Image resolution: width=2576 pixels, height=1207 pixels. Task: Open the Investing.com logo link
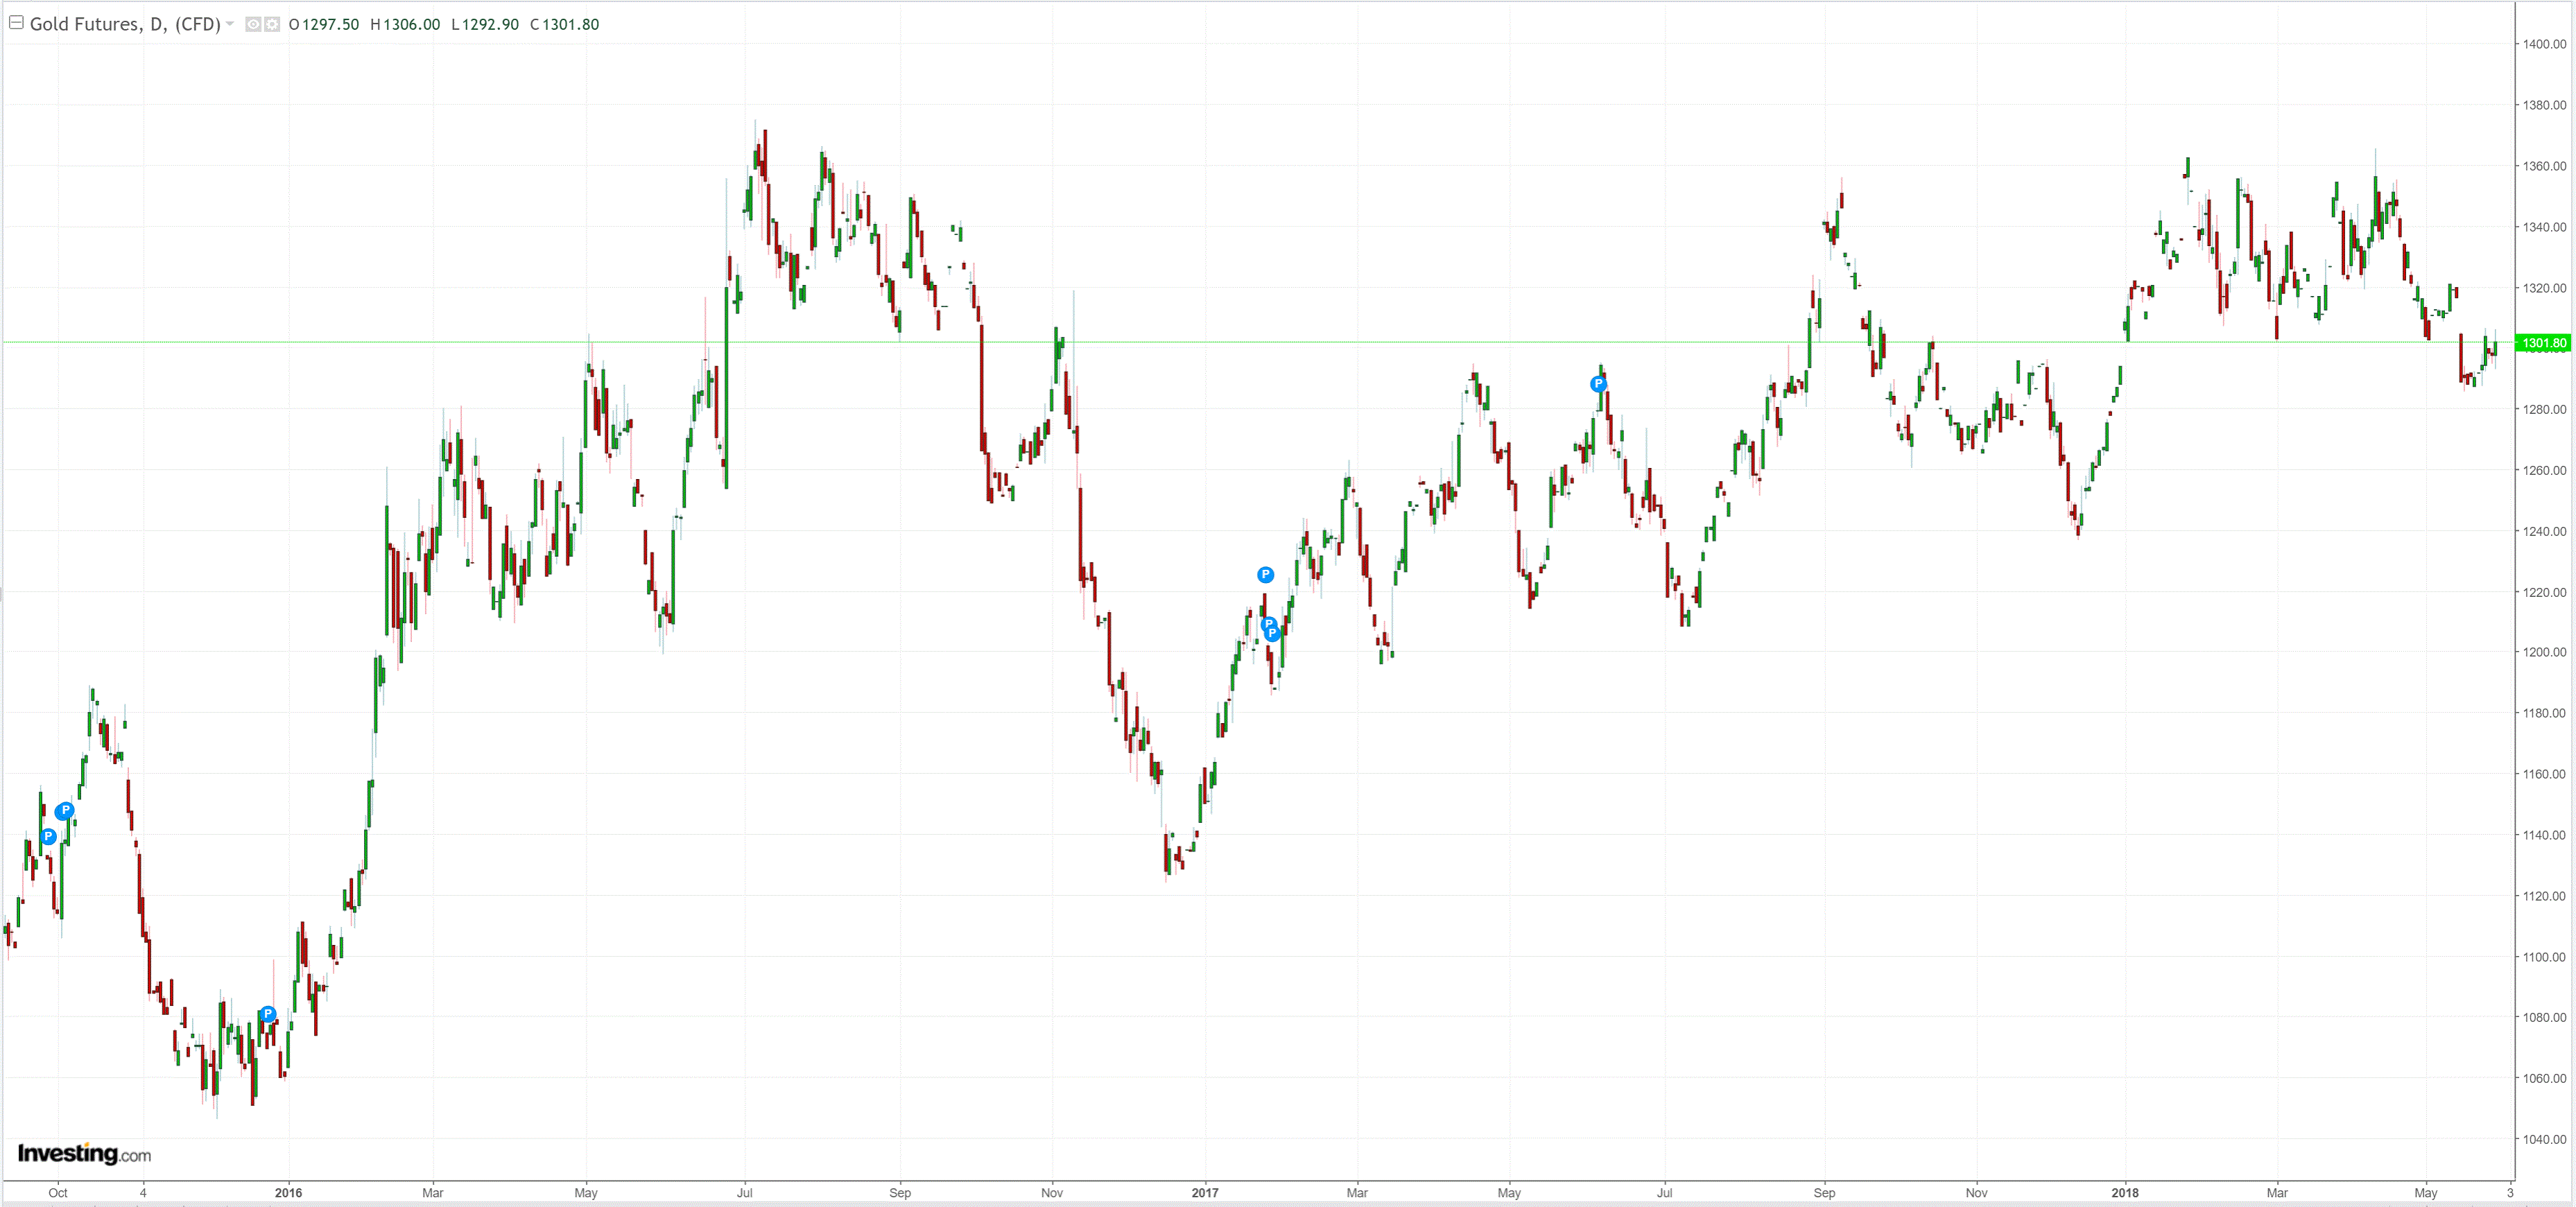(x=84, y=1154)
